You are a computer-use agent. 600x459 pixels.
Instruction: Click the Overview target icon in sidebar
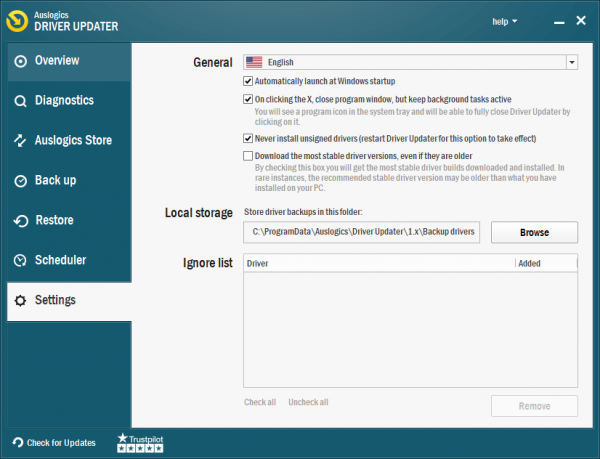20,61
